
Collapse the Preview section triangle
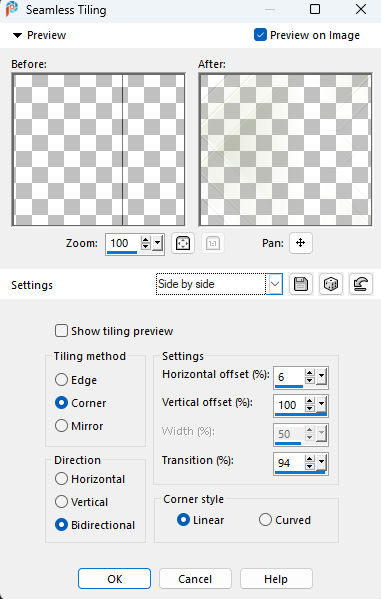[x=17, y=36]
